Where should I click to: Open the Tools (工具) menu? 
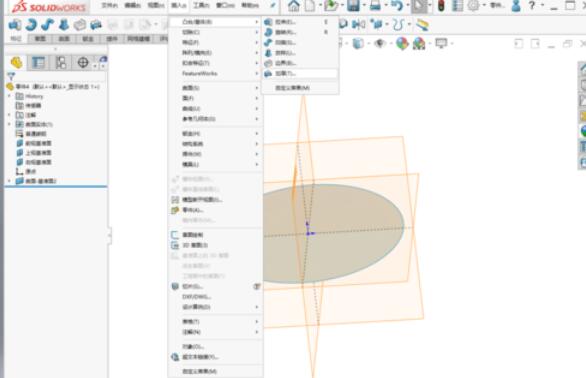(201, 6)
